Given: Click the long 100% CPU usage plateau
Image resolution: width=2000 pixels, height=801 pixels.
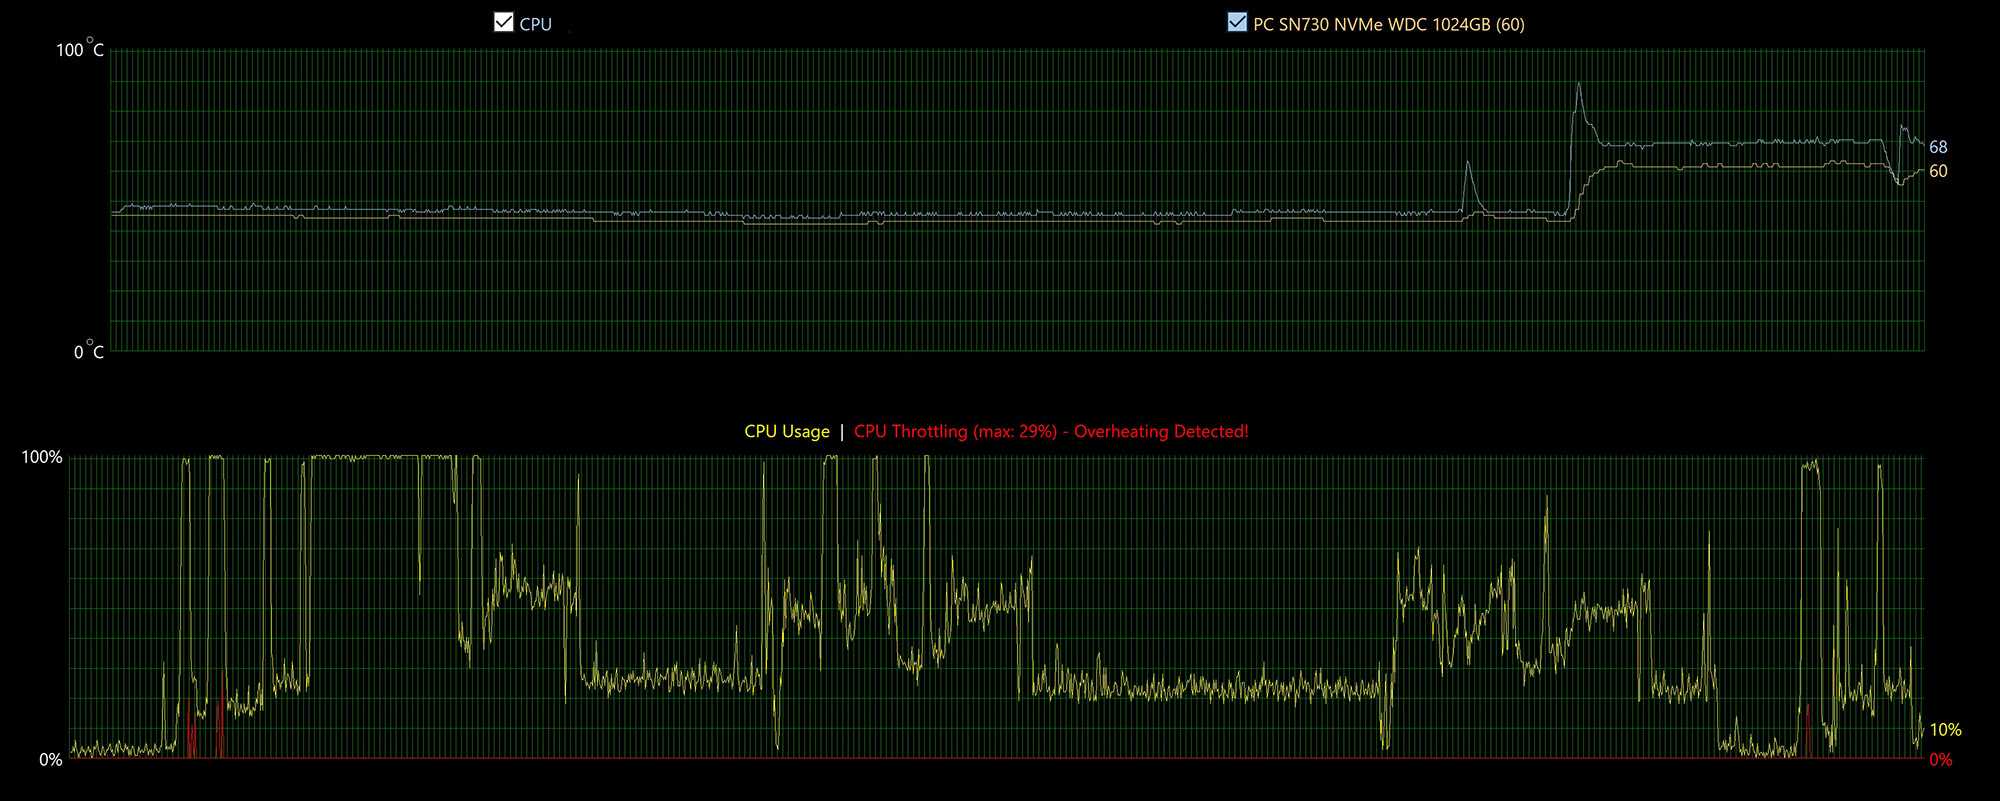Looking at the screenshot, I should coord(365,457).
